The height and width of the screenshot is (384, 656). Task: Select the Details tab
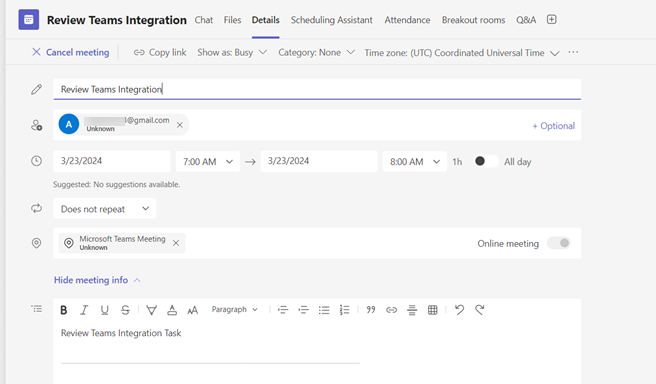(x=266, y=20)
